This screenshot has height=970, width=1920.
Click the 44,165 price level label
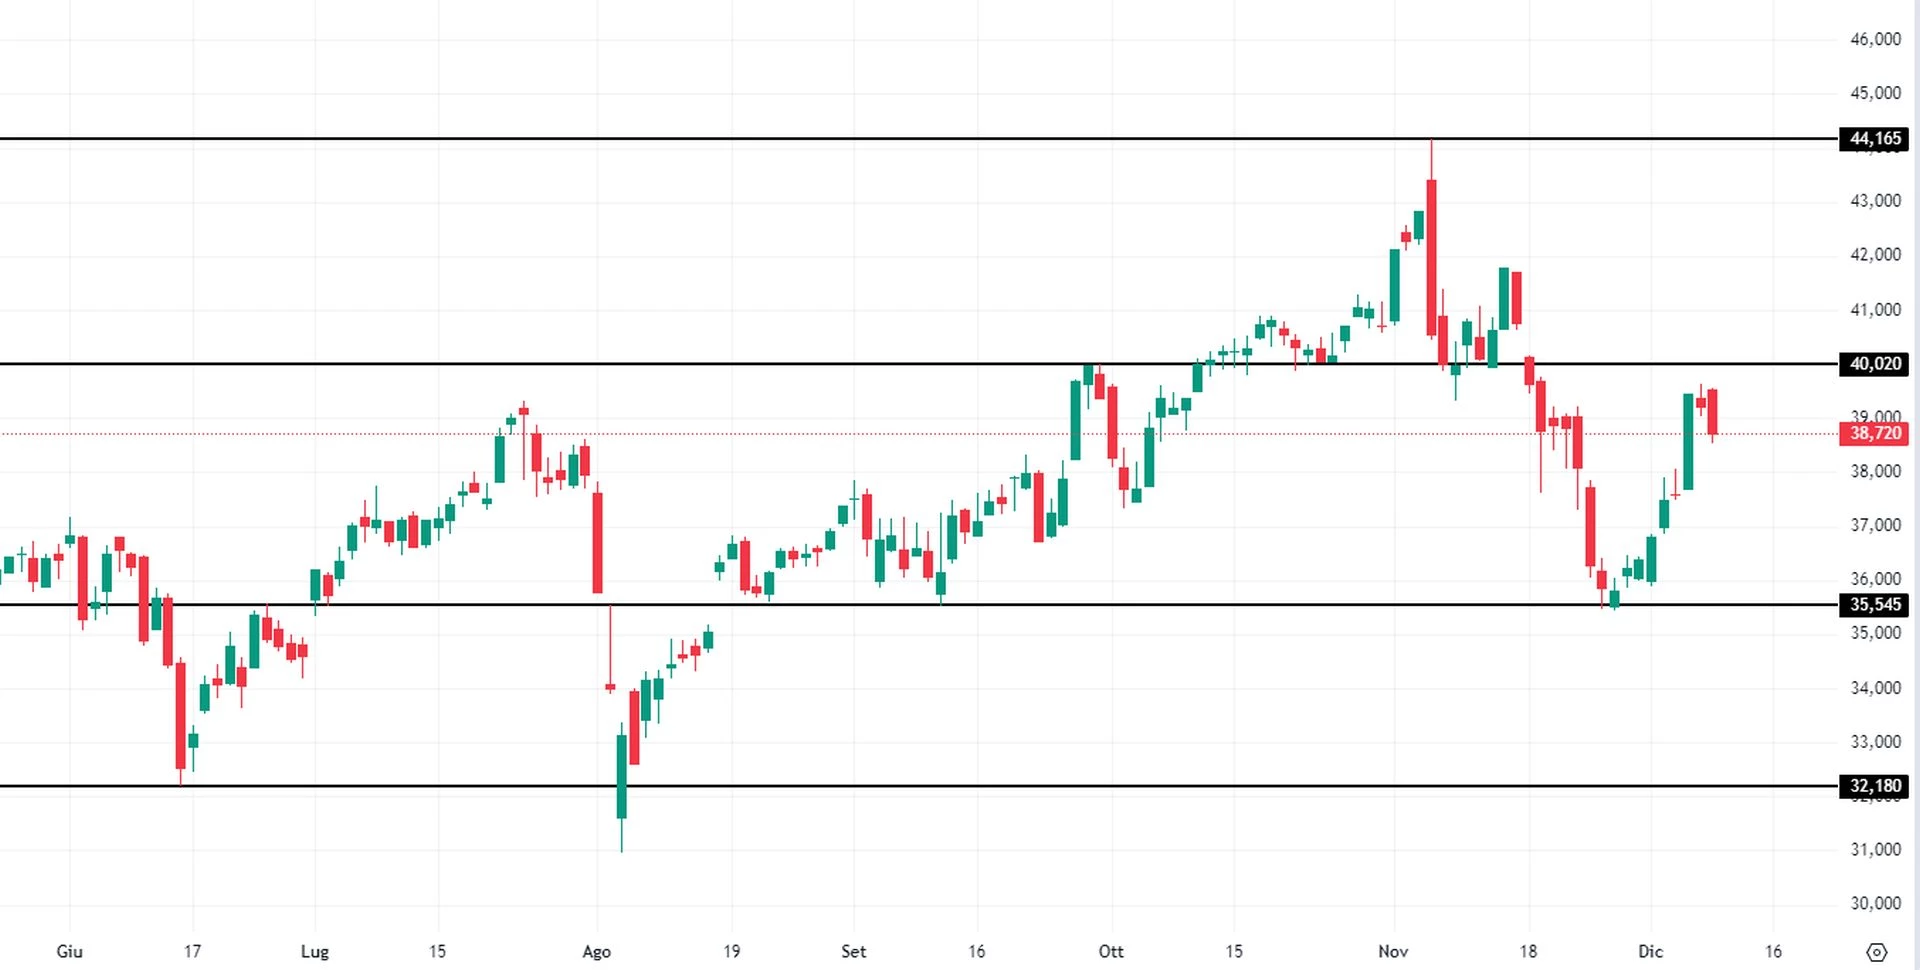pyautogui.click(x=1874, y=139)
